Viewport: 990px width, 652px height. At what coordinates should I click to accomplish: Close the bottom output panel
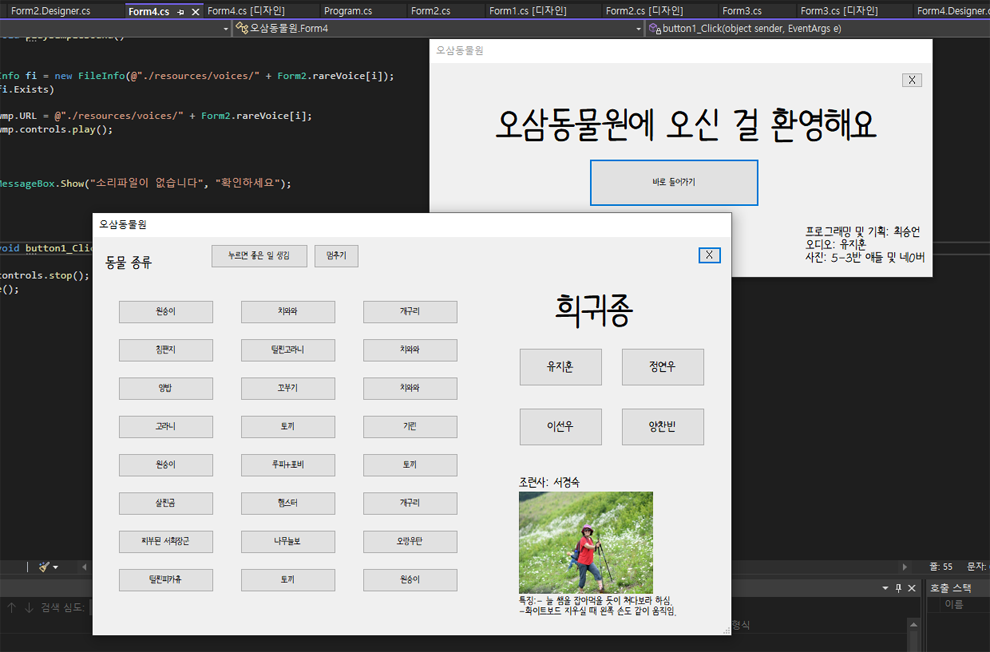911,588
